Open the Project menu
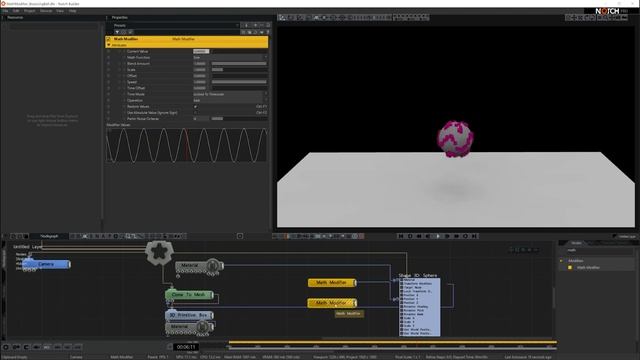640x360 pixels. click(x=29, y=11)
